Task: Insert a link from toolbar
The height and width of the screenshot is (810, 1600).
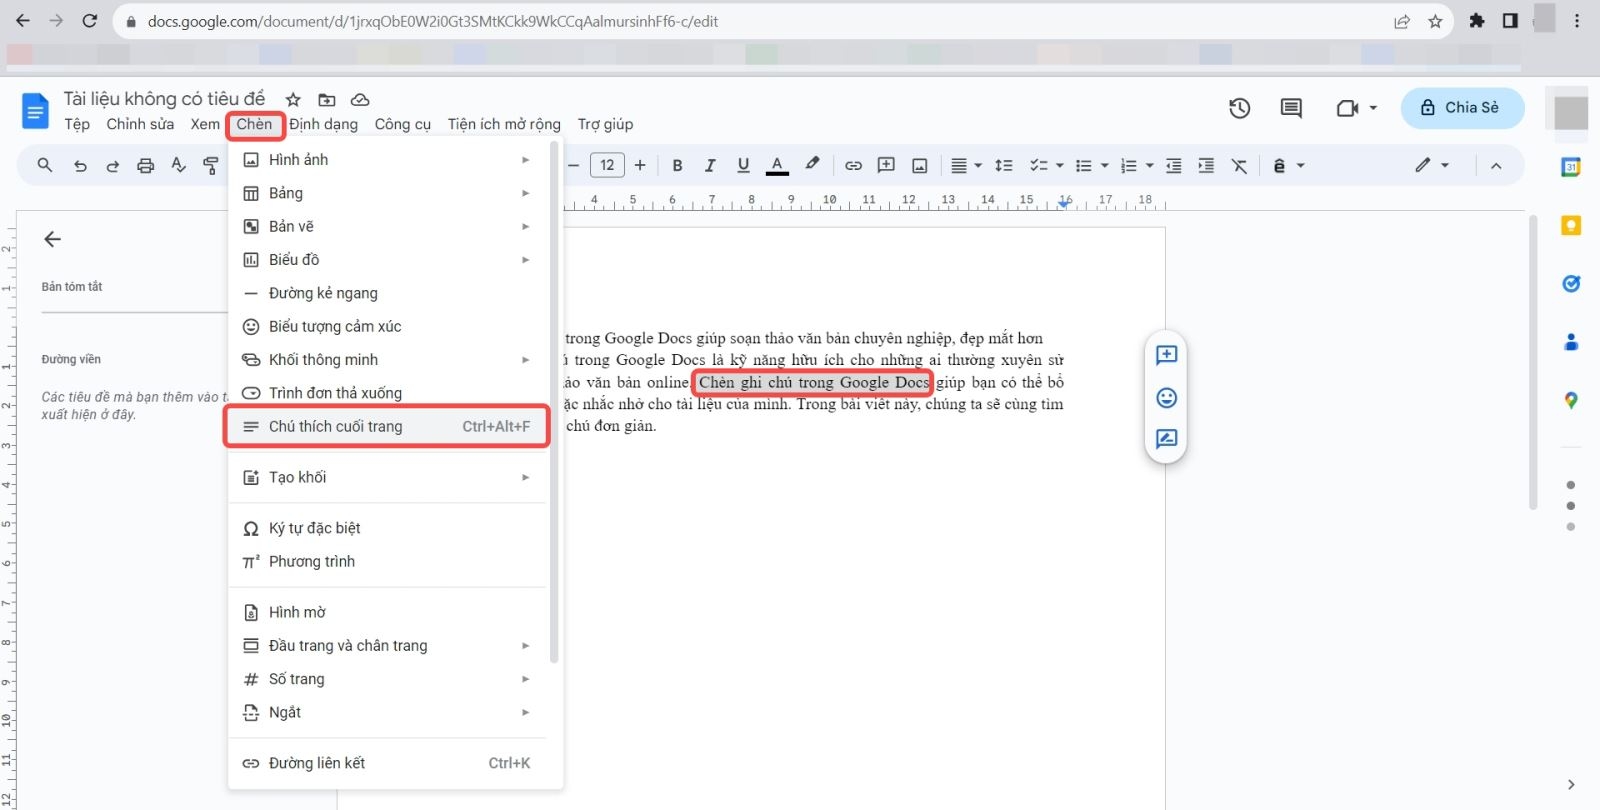Action: [x=853, y=166]
